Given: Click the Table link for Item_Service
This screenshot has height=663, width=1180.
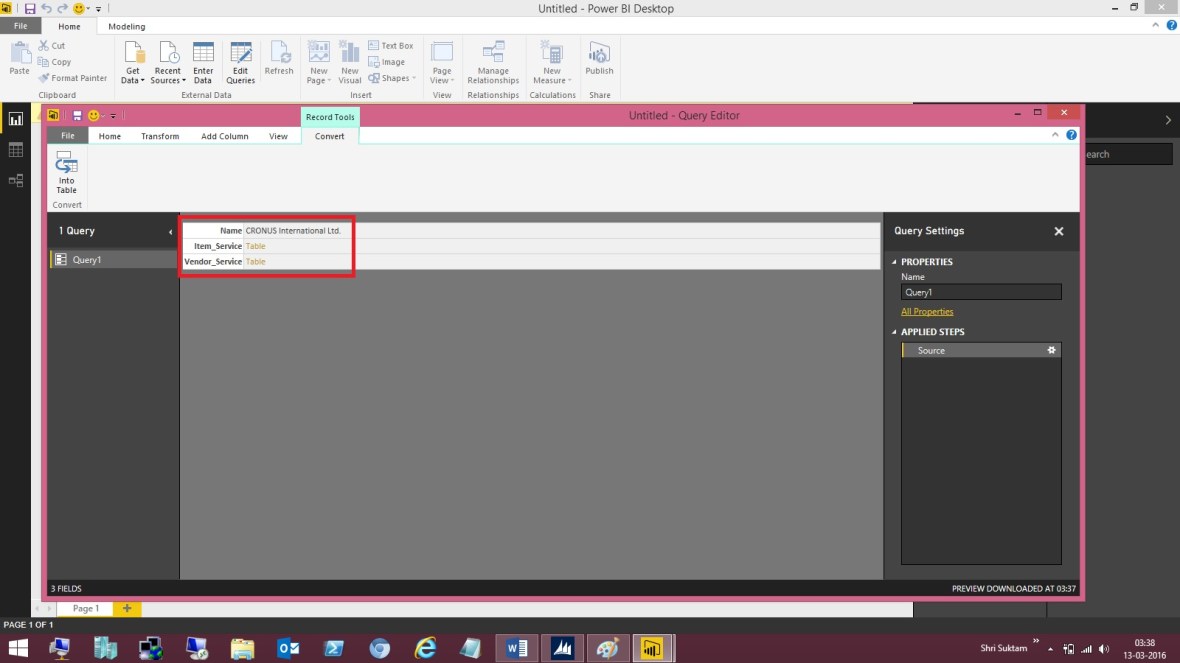Looking at the screenshot, I should (256, 245).
